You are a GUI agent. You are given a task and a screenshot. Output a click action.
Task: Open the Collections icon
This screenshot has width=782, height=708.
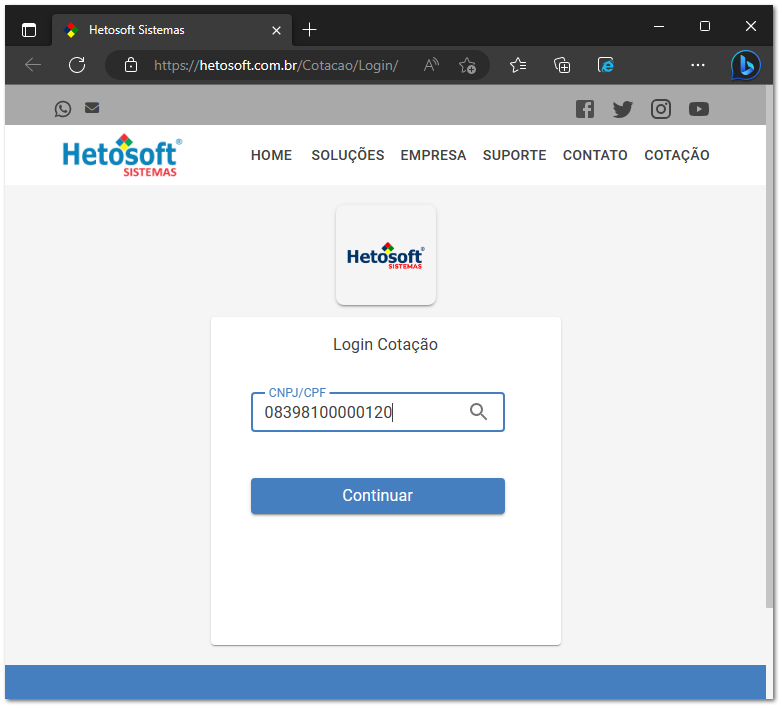[x=562, y=65]
